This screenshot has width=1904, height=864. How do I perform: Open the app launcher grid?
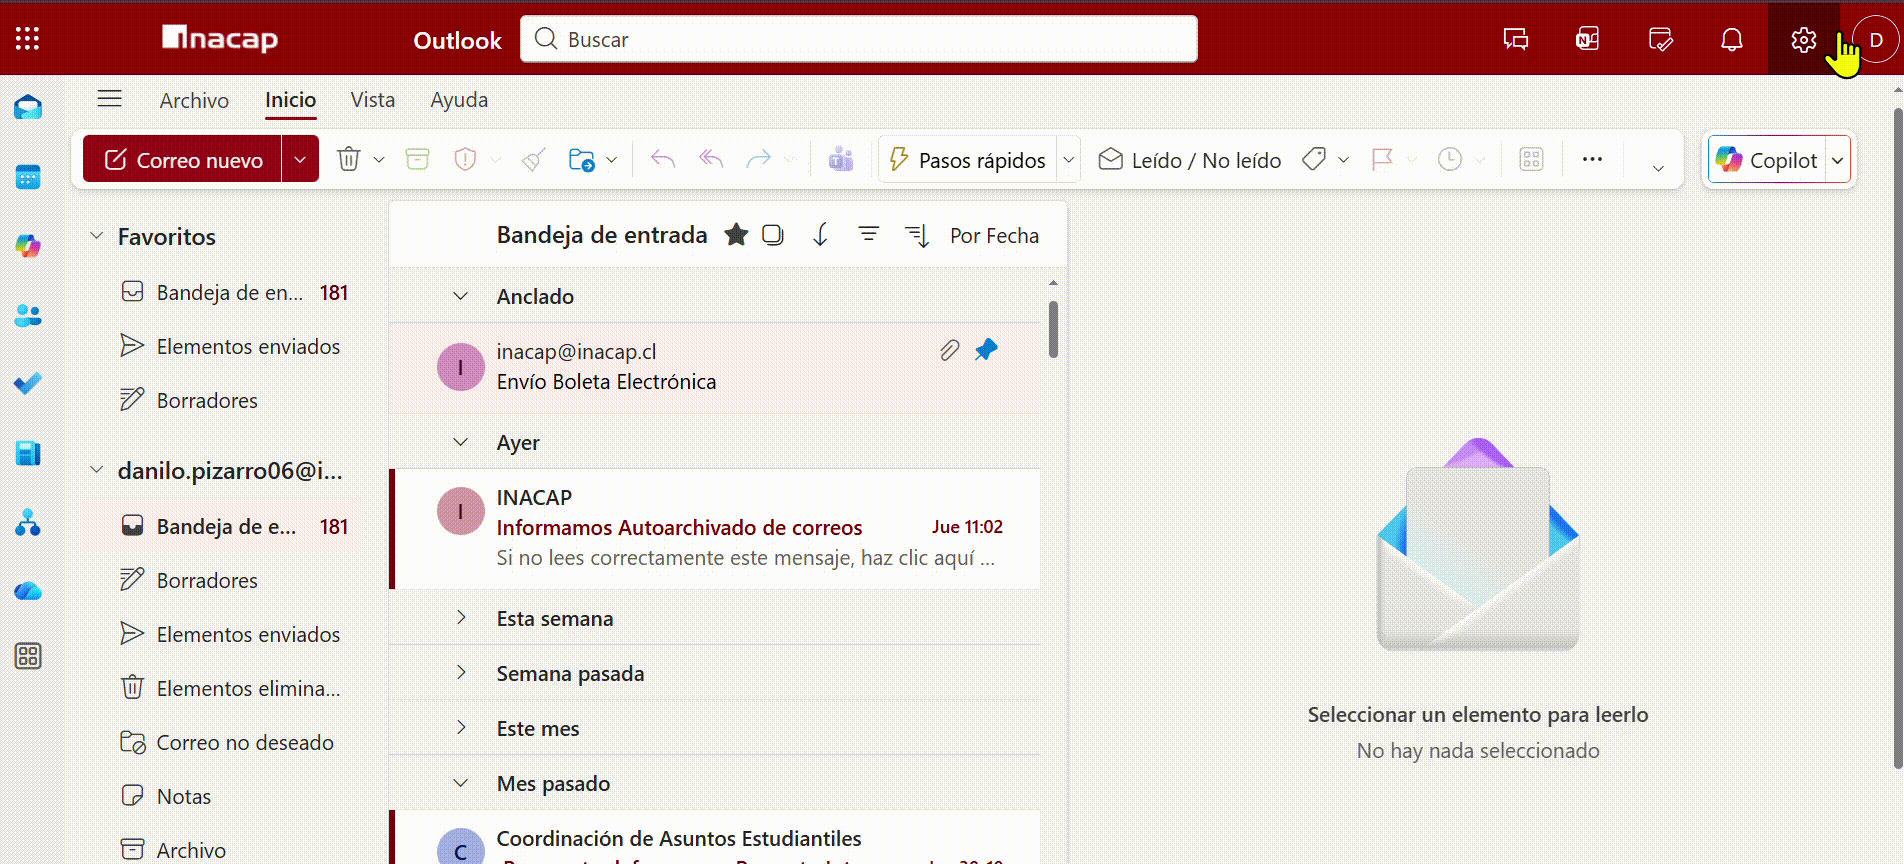tap(28, 39)
